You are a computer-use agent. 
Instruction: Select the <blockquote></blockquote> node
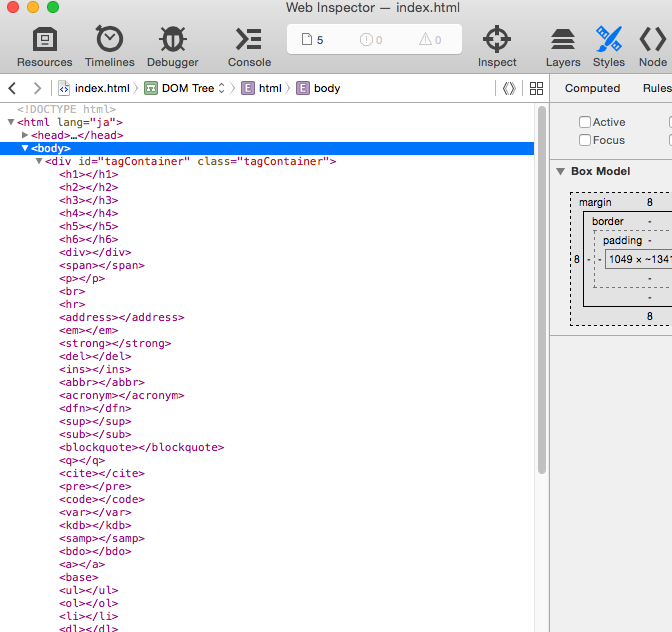[x=141, y=447]
